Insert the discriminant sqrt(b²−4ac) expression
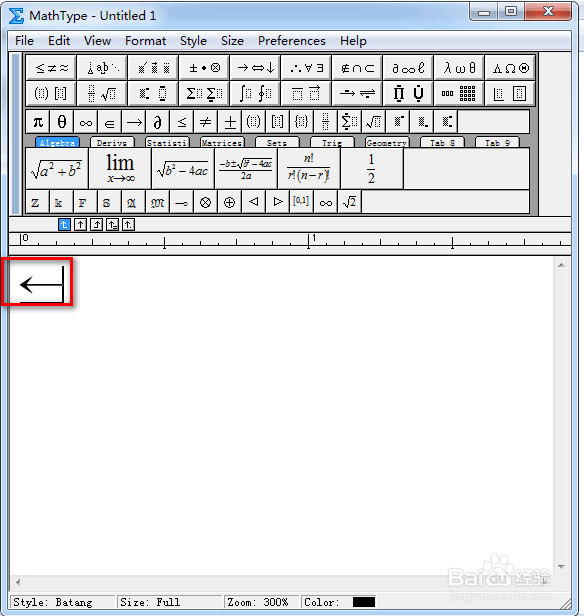 pos(183,169)
